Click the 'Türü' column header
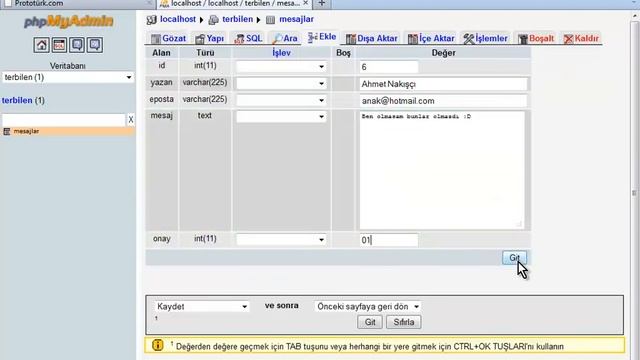 pyautogui.click(x=205, y=53)
